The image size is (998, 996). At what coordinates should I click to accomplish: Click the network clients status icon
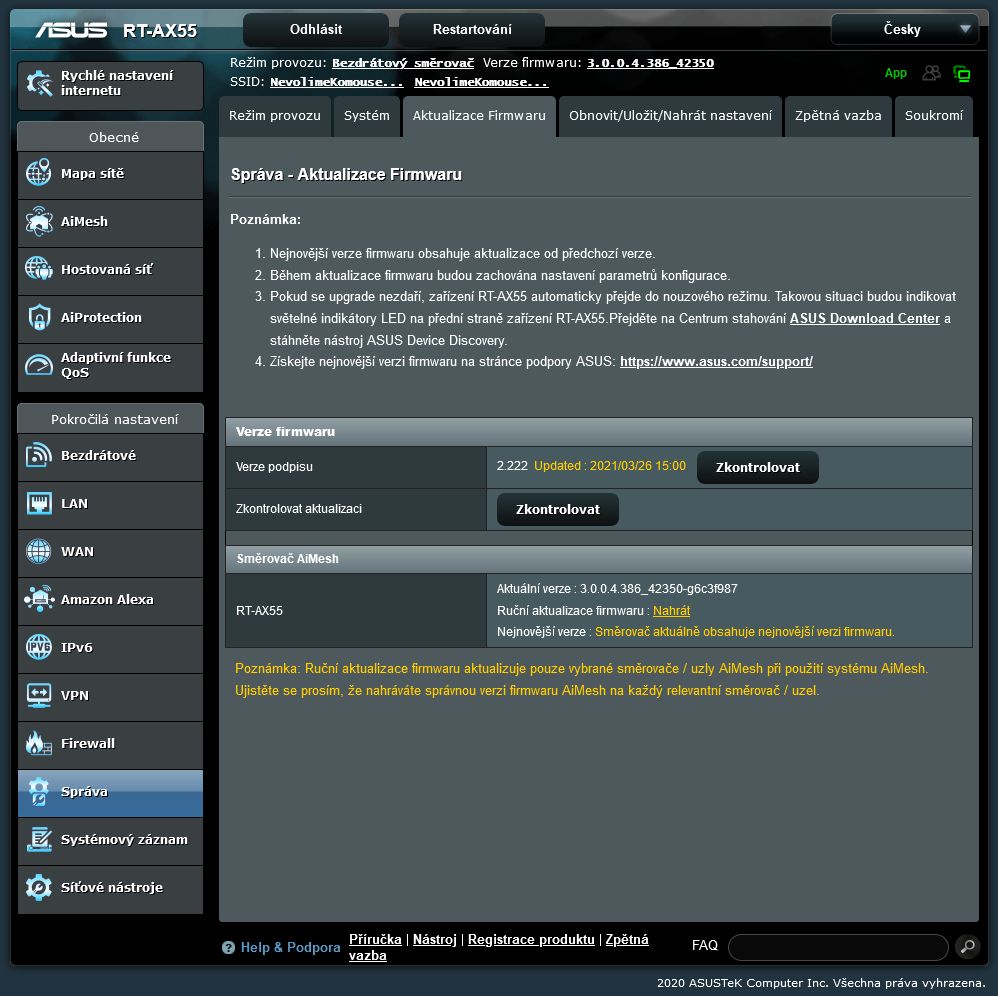click(x=931, y=73)
